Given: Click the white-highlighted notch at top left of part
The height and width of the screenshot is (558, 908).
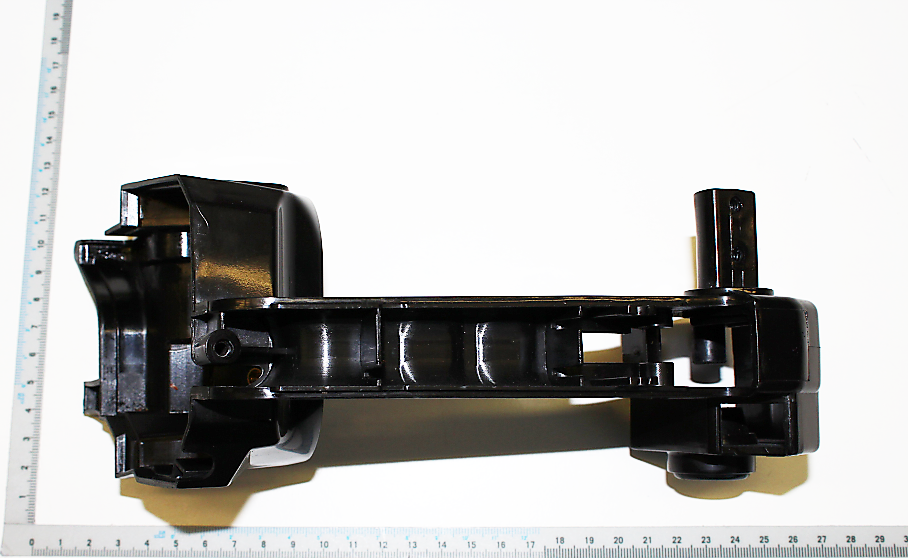Looking at the screenshot, I should [132, 208].
